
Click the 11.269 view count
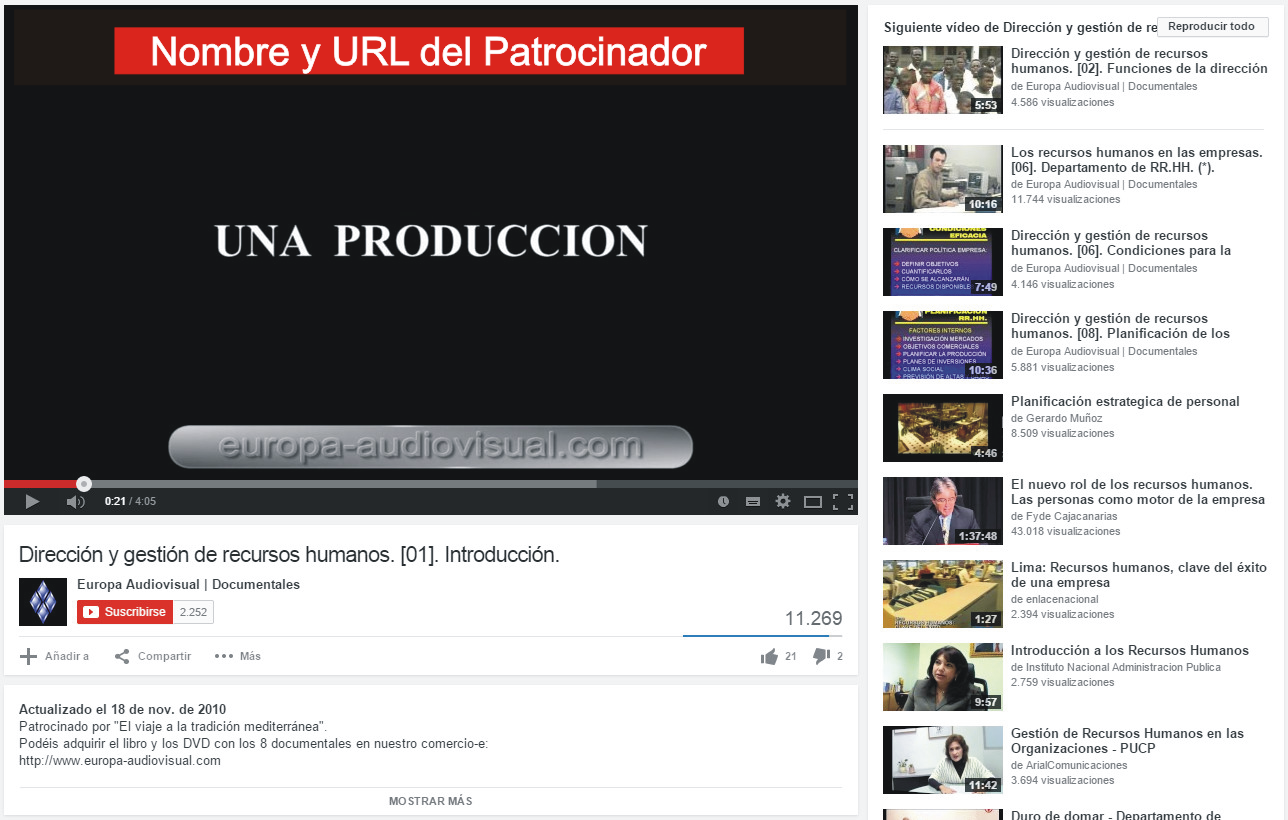pos(813,619)
